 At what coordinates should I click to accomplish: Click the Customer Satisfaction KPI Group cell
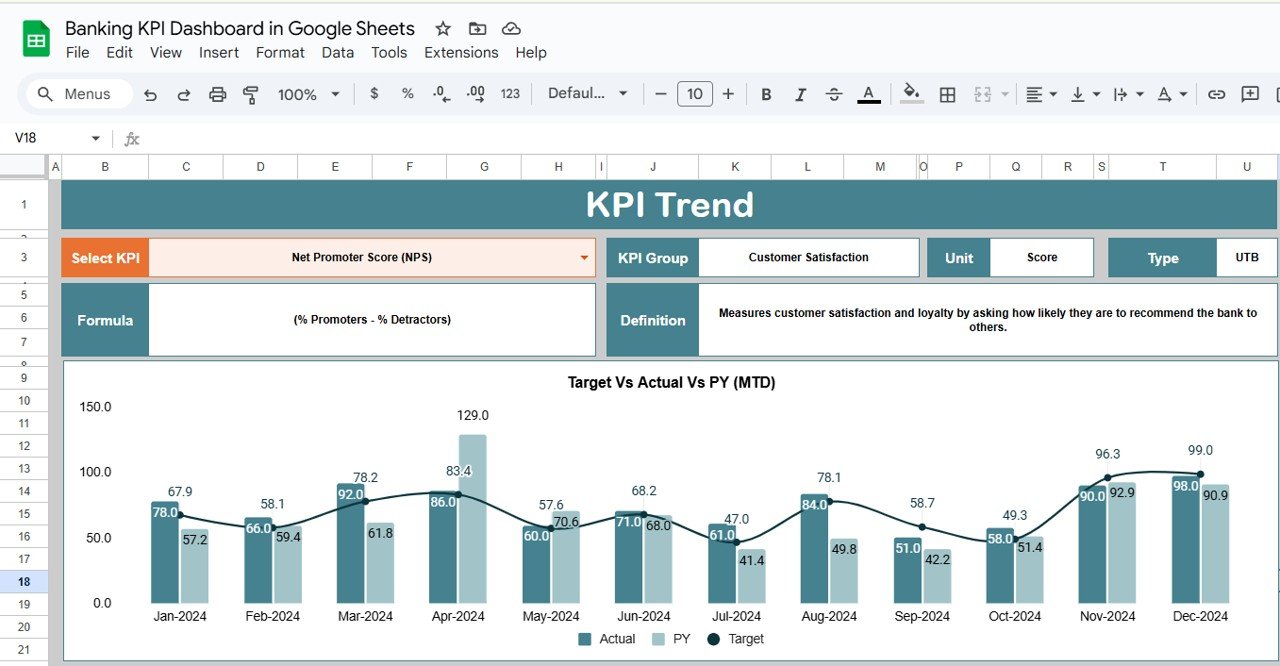click(x=808, y=258)
